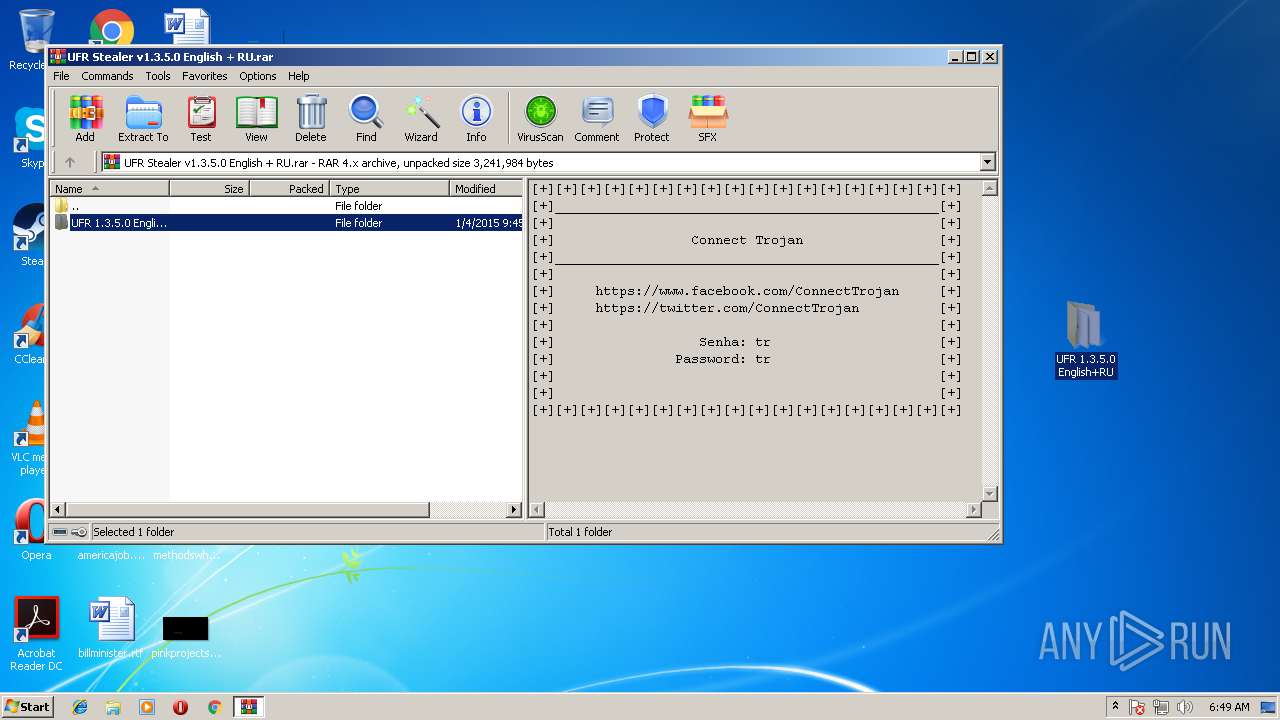
Task: Open the Start menu
Action: 27,706
